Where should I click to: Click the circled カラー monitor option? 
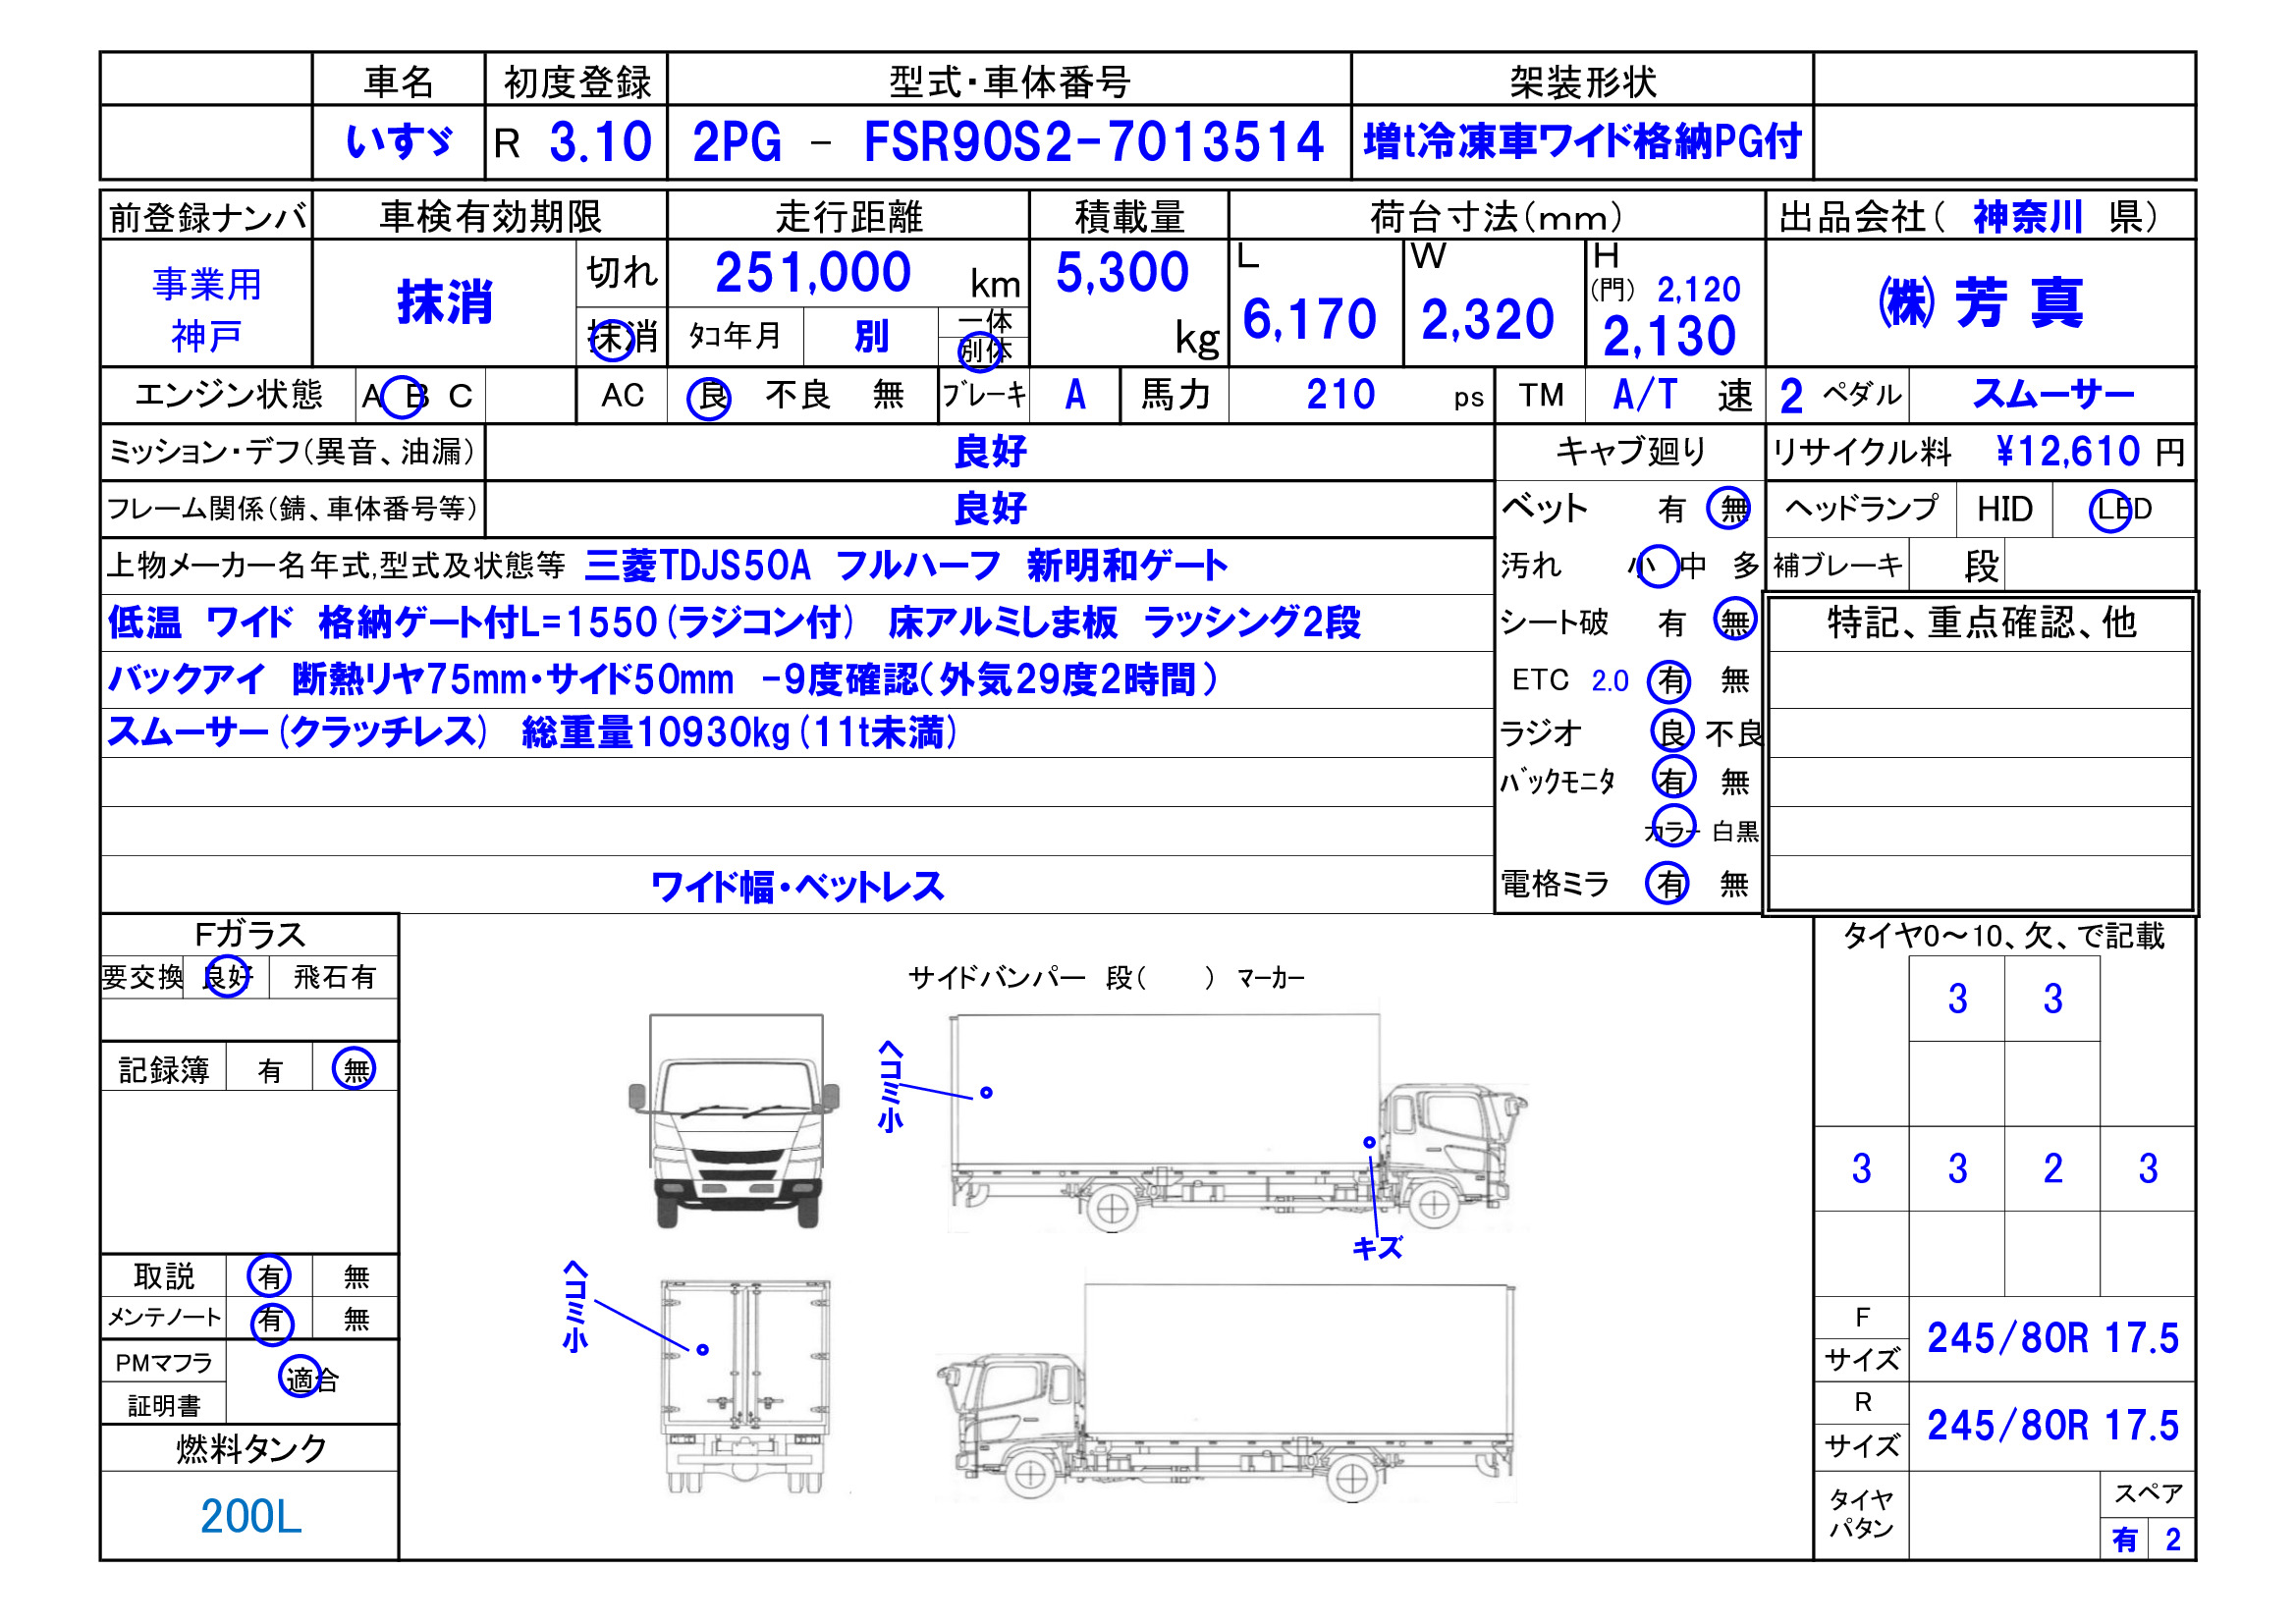pos(1672,827)
